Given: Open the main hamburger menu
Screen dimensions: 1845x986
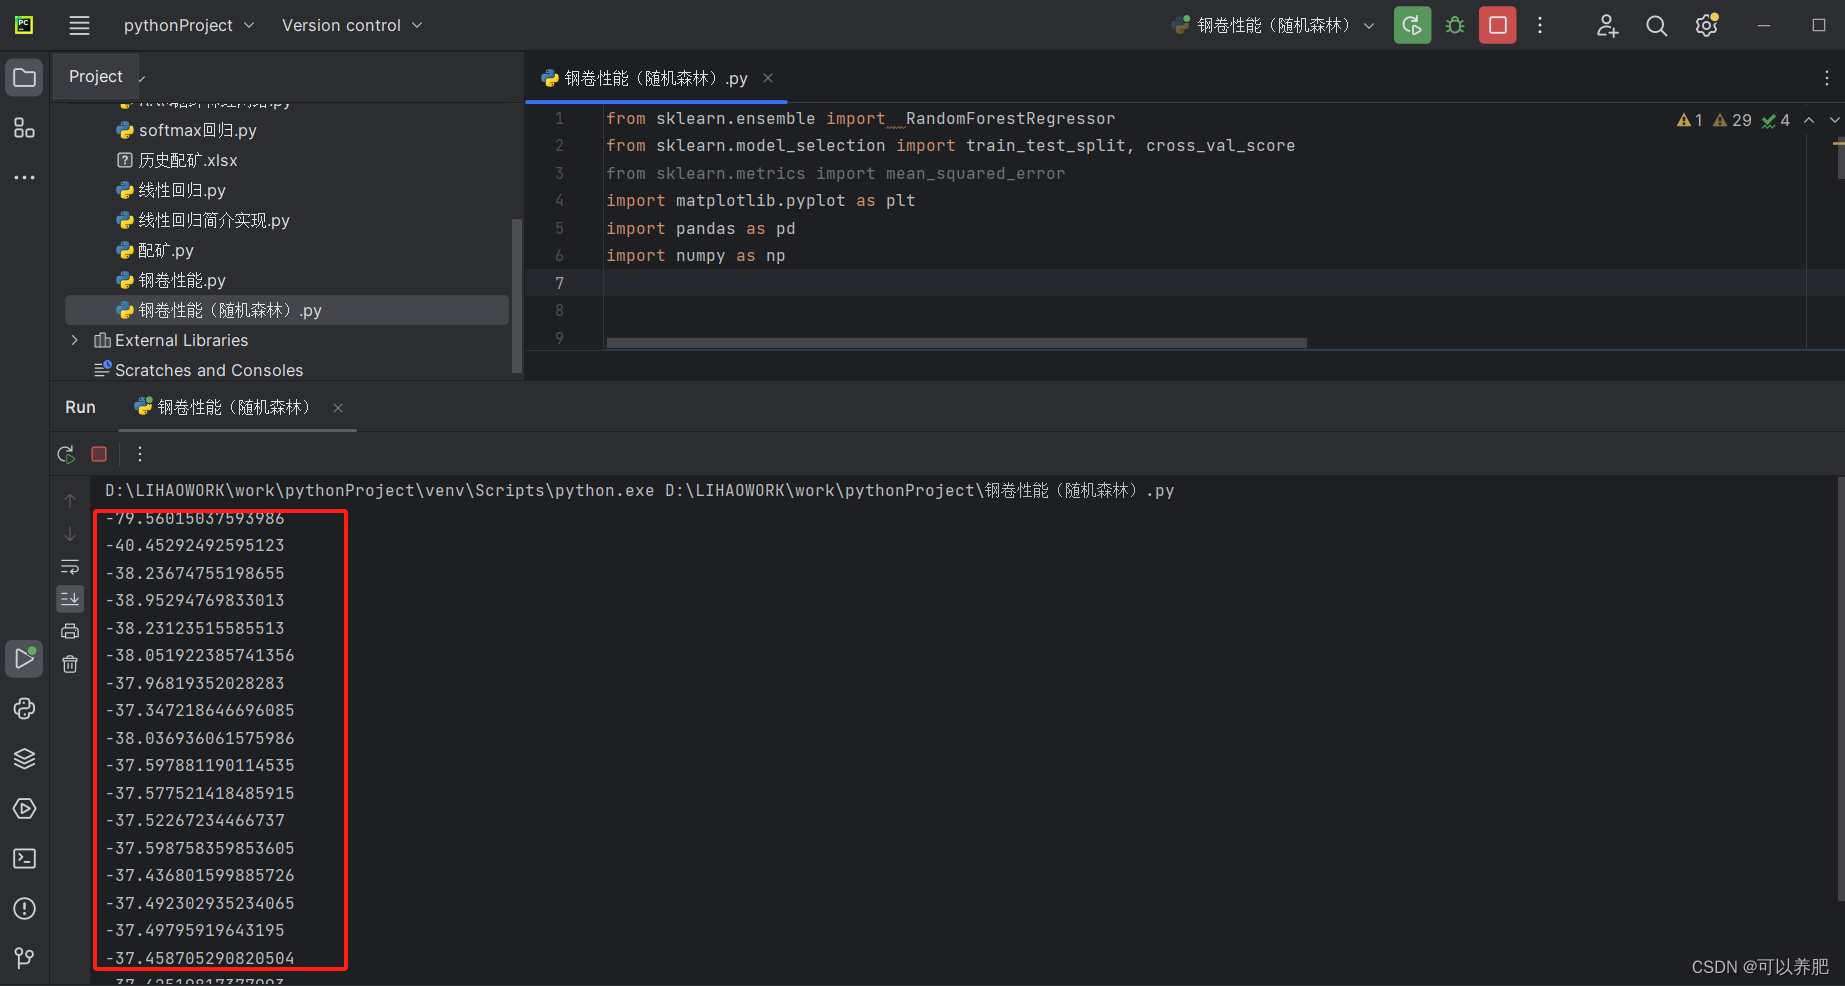Looking at the screenshot, I should tap(79, 25).
